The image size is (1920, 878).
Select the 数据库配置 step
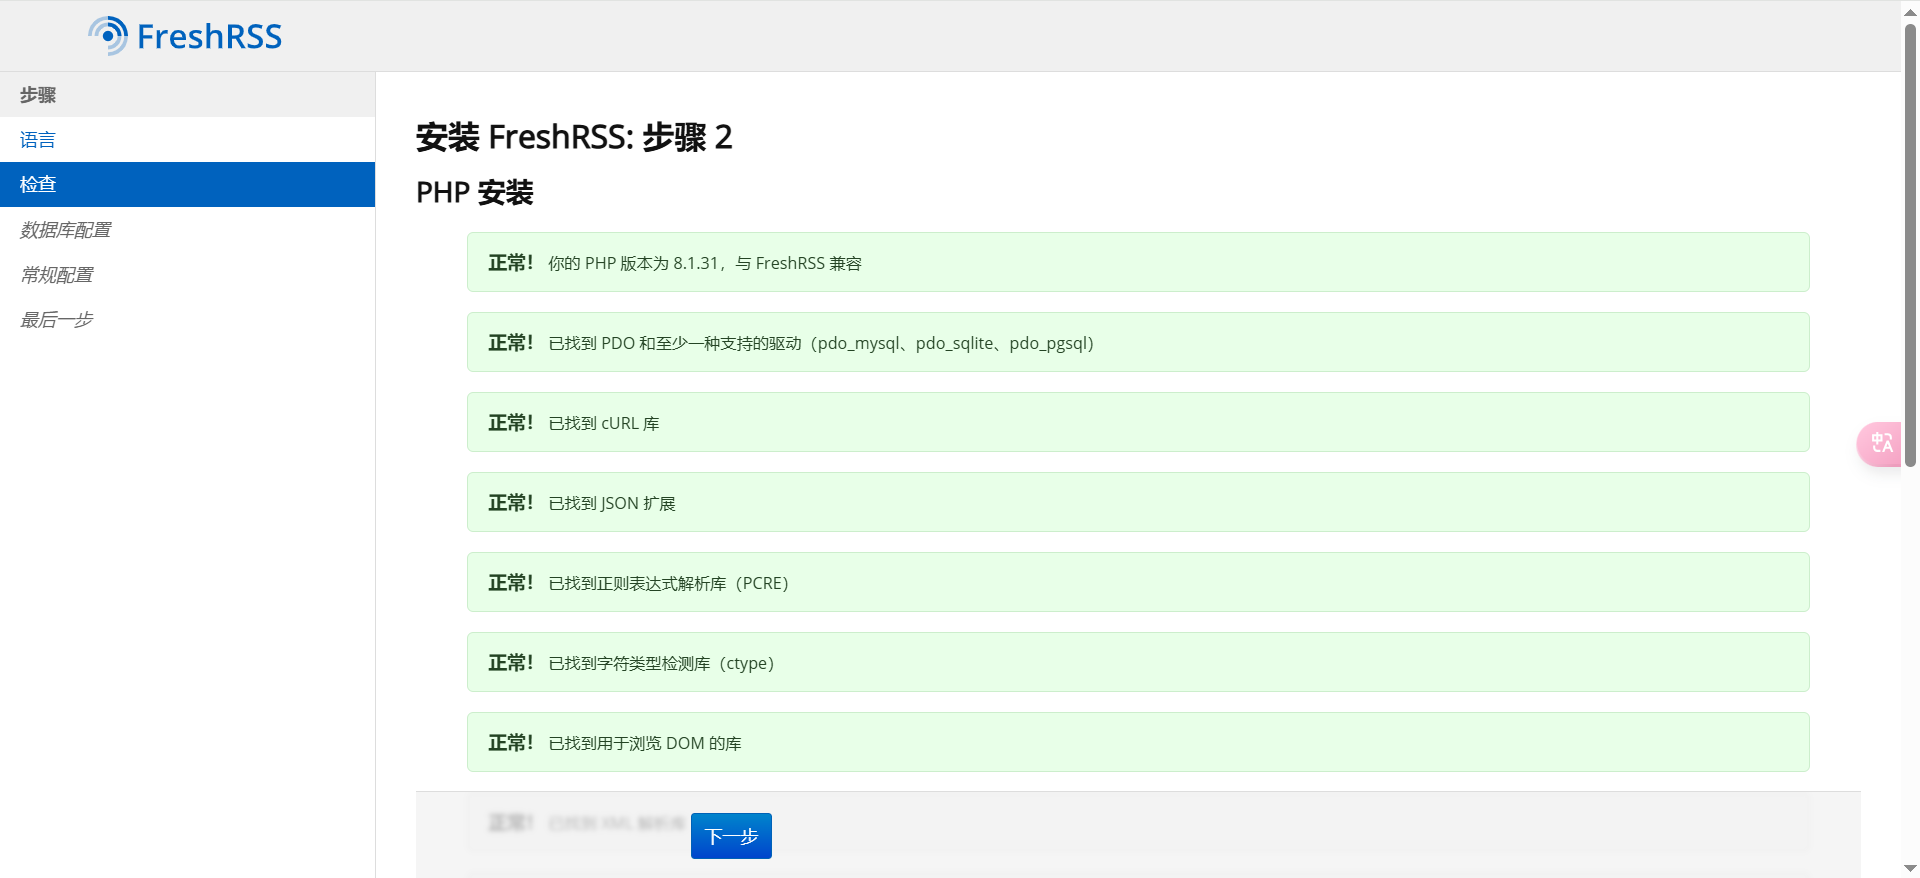[x=187, y=230]
